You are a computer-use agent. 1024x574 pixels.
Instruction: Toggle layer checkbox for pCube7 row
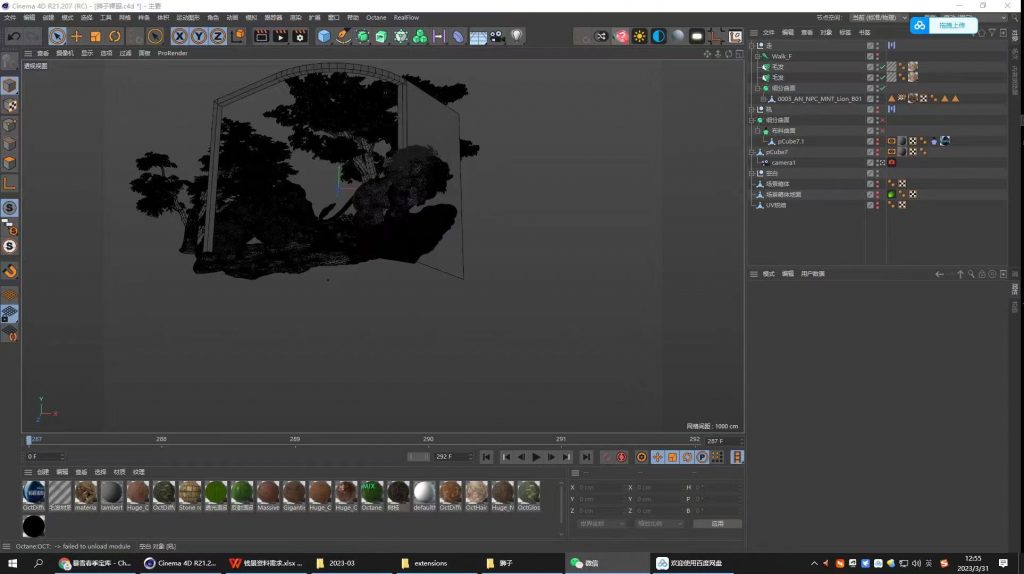870,151
